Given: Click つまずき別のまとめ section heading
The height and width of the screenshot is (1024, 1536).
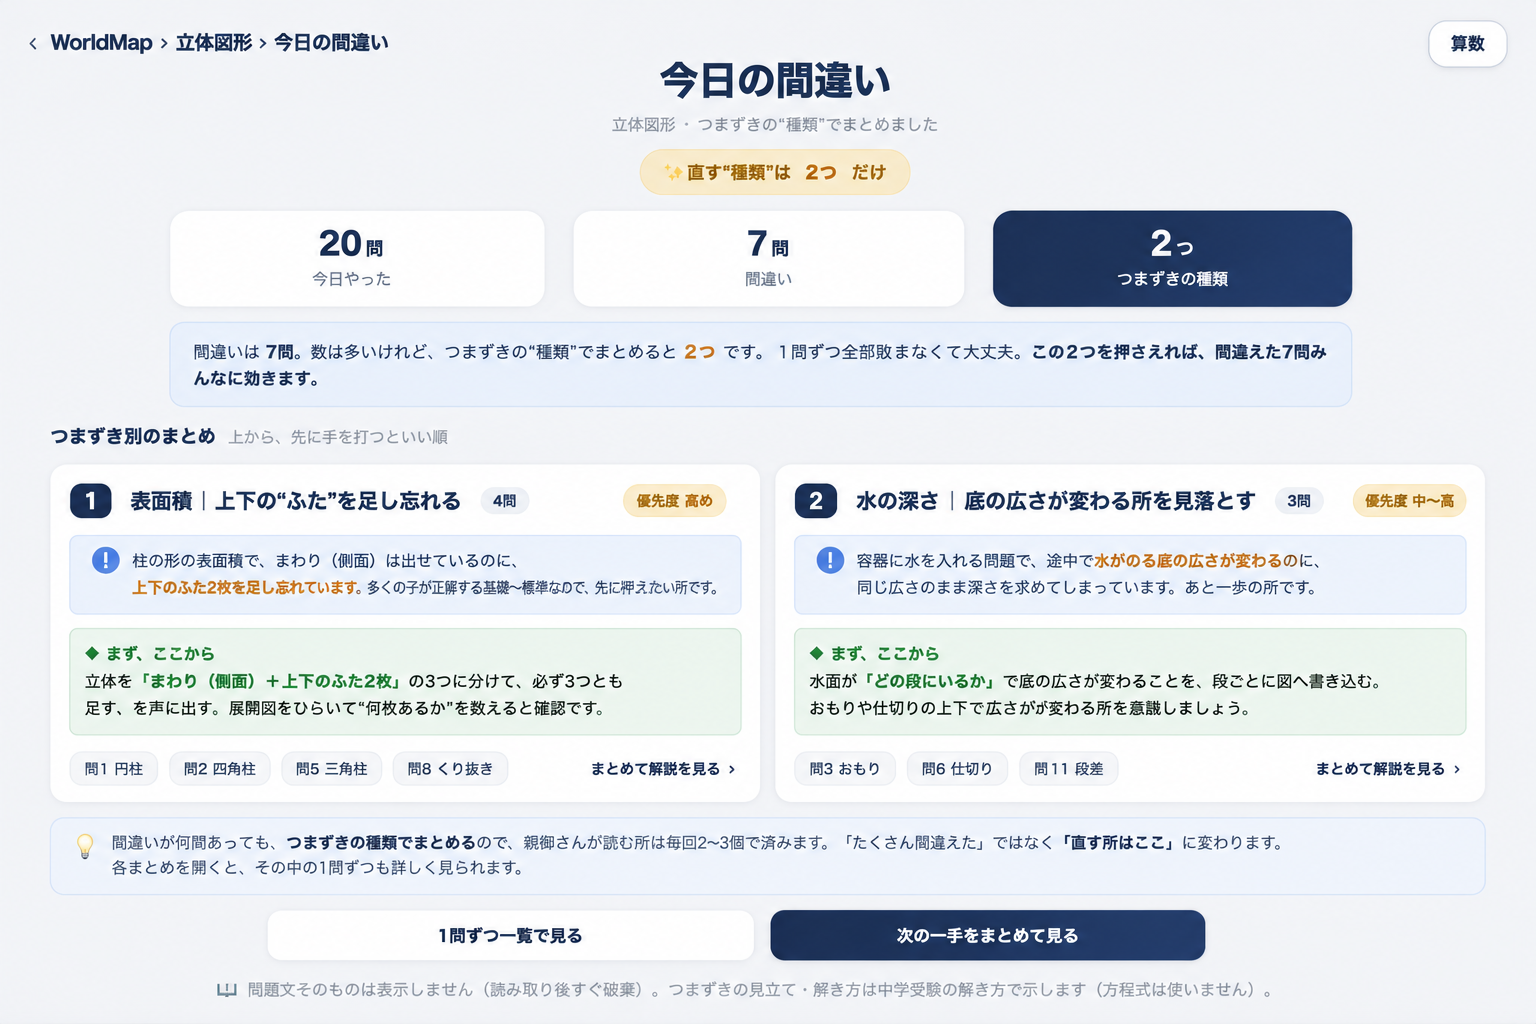Looking at the screenshot, I should pyautogui.click(x=133, y=436).
